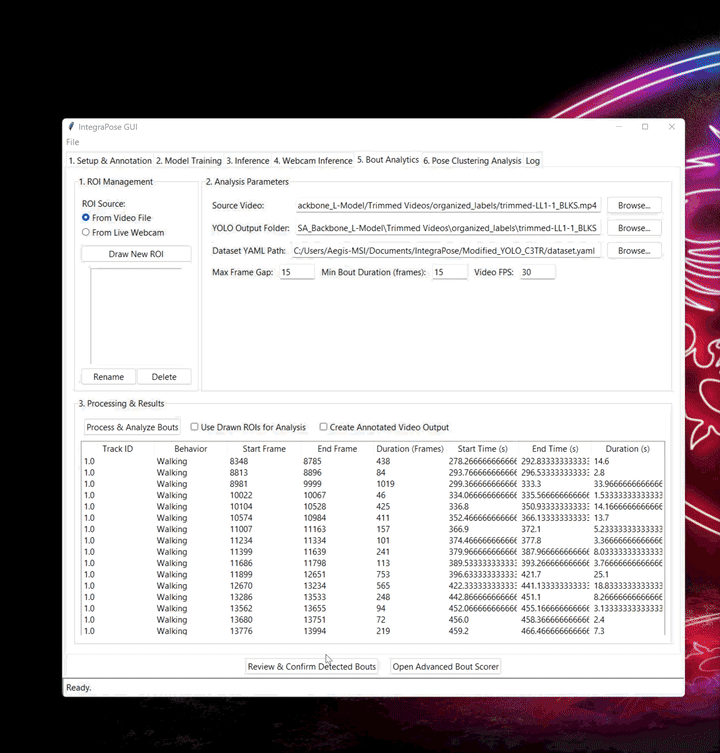The width and height of the screenshot is (720, 753).
Task: Go to the Inference tab
Action: click(248, 160)
